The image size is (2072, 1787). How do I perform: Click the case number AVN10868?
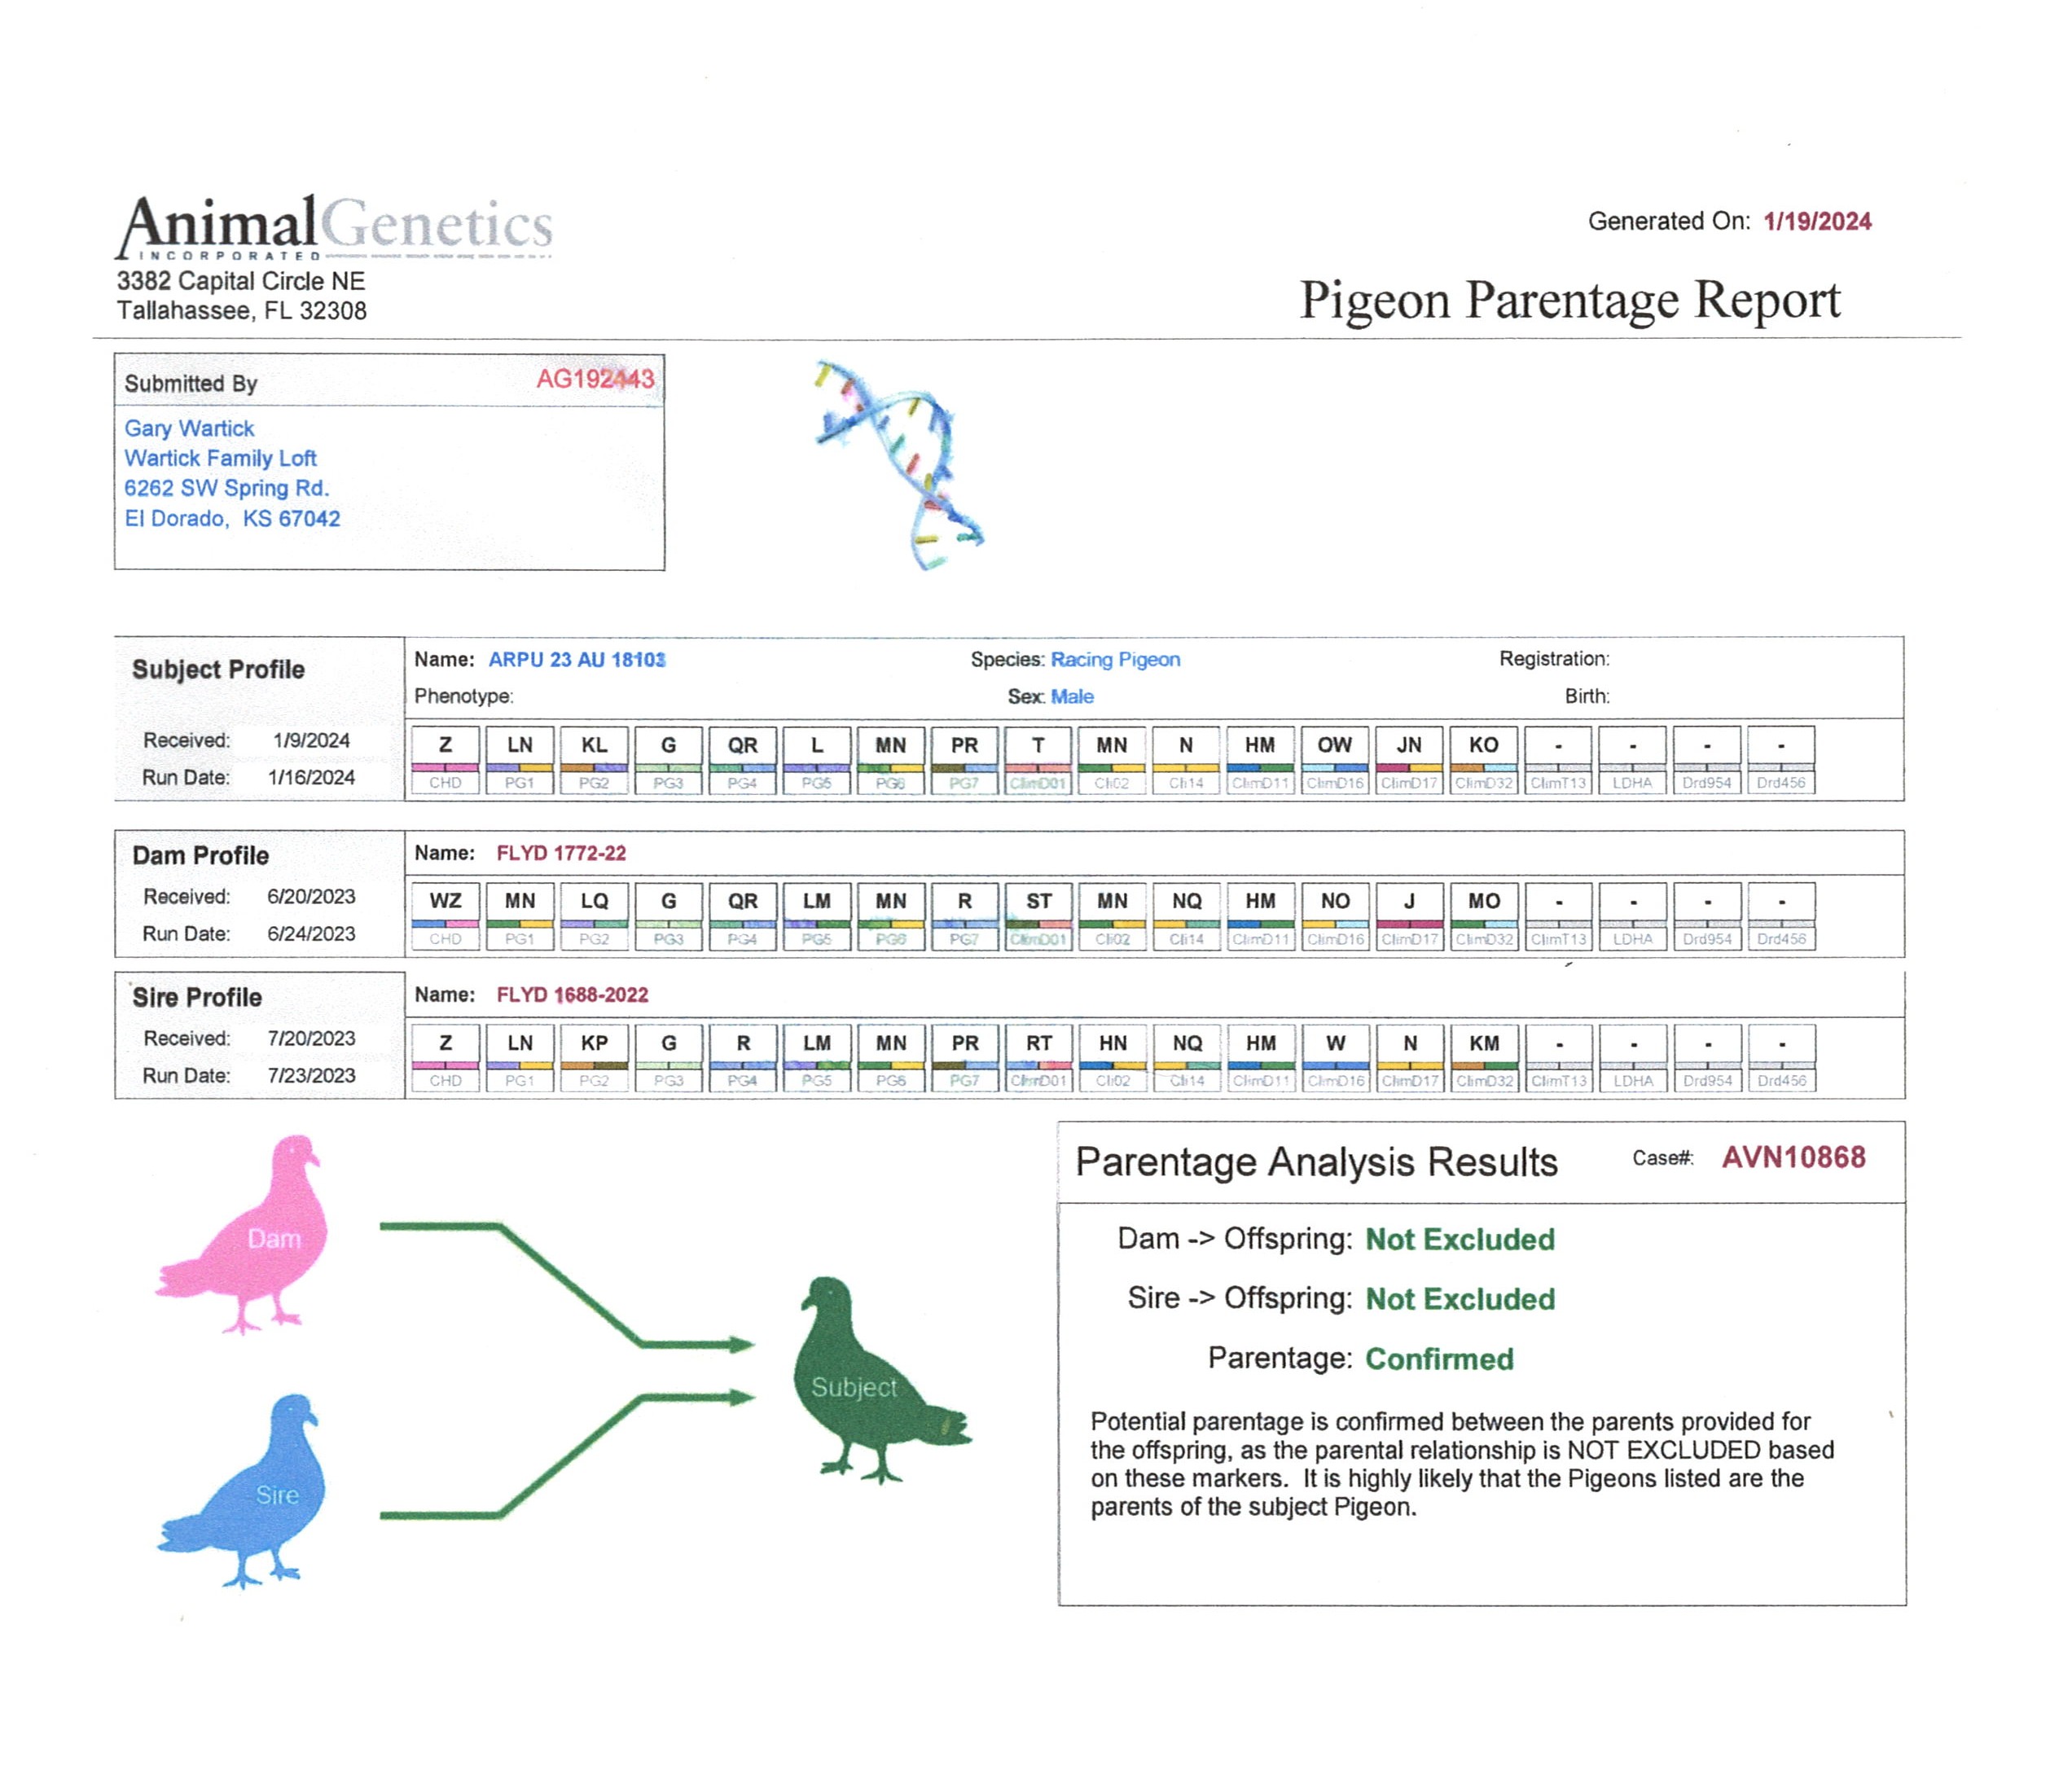coord(1793,1158)
